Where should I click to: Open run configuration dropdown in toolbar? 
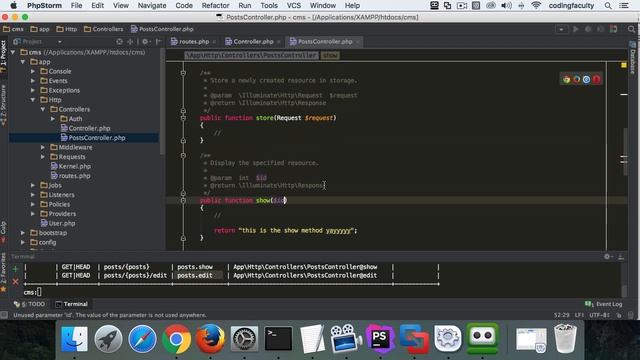point(561,29)
